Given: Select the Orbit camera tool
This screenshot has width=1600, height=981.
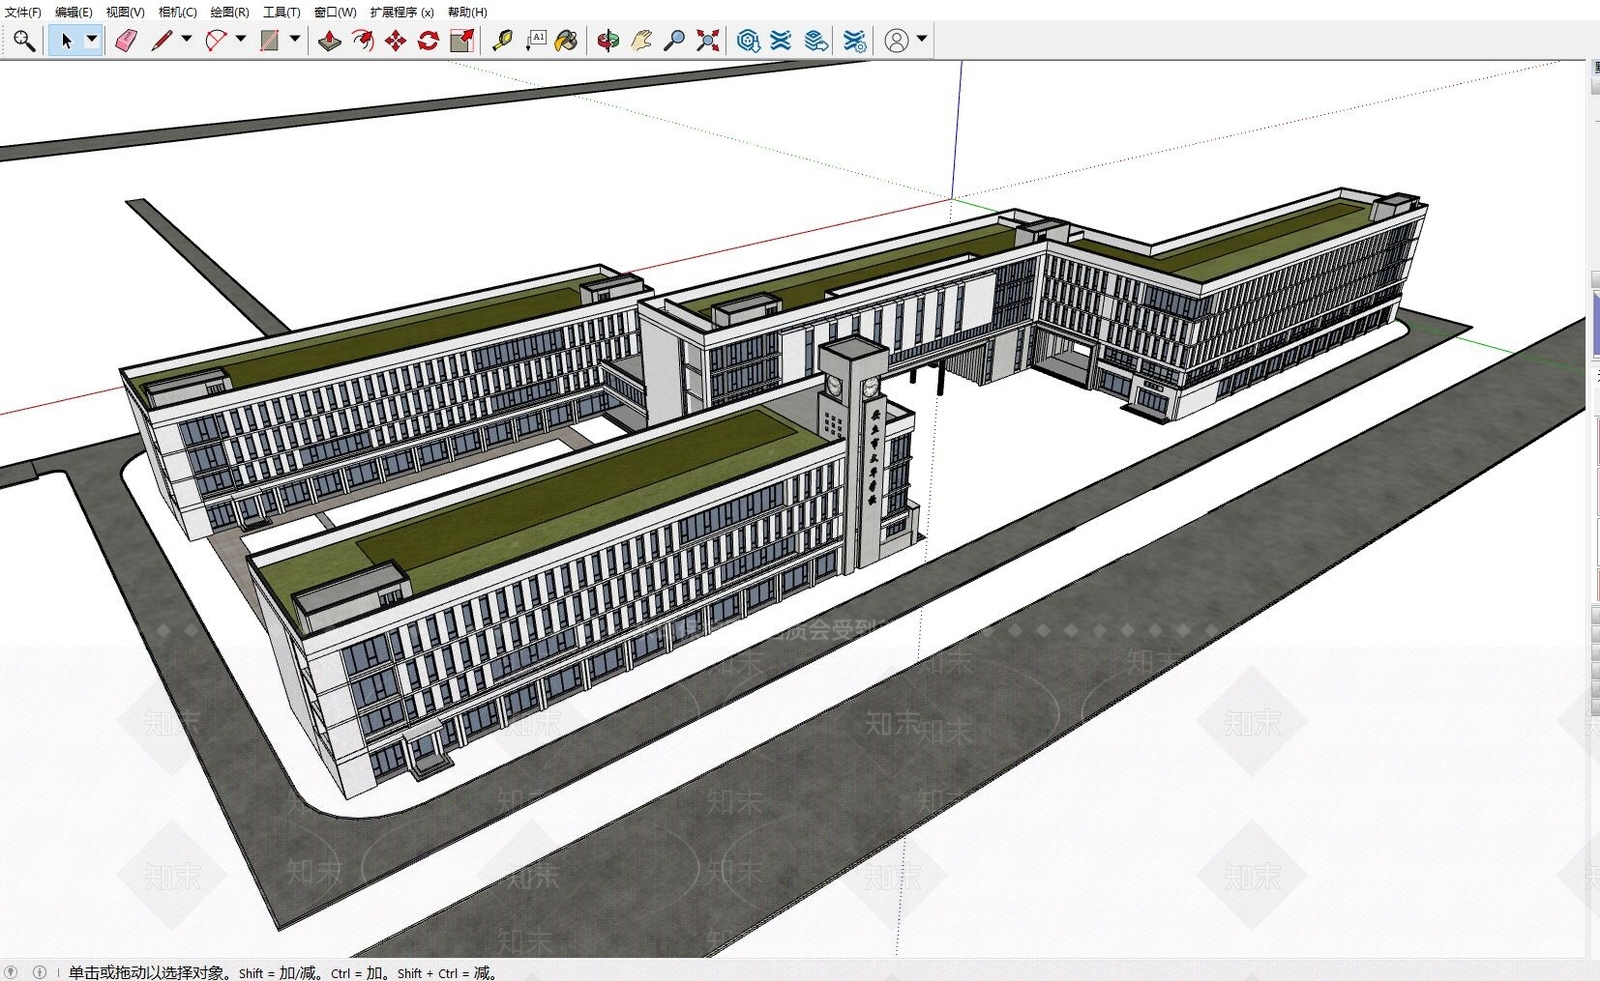Looking at the screenshot, I should 608,41.
